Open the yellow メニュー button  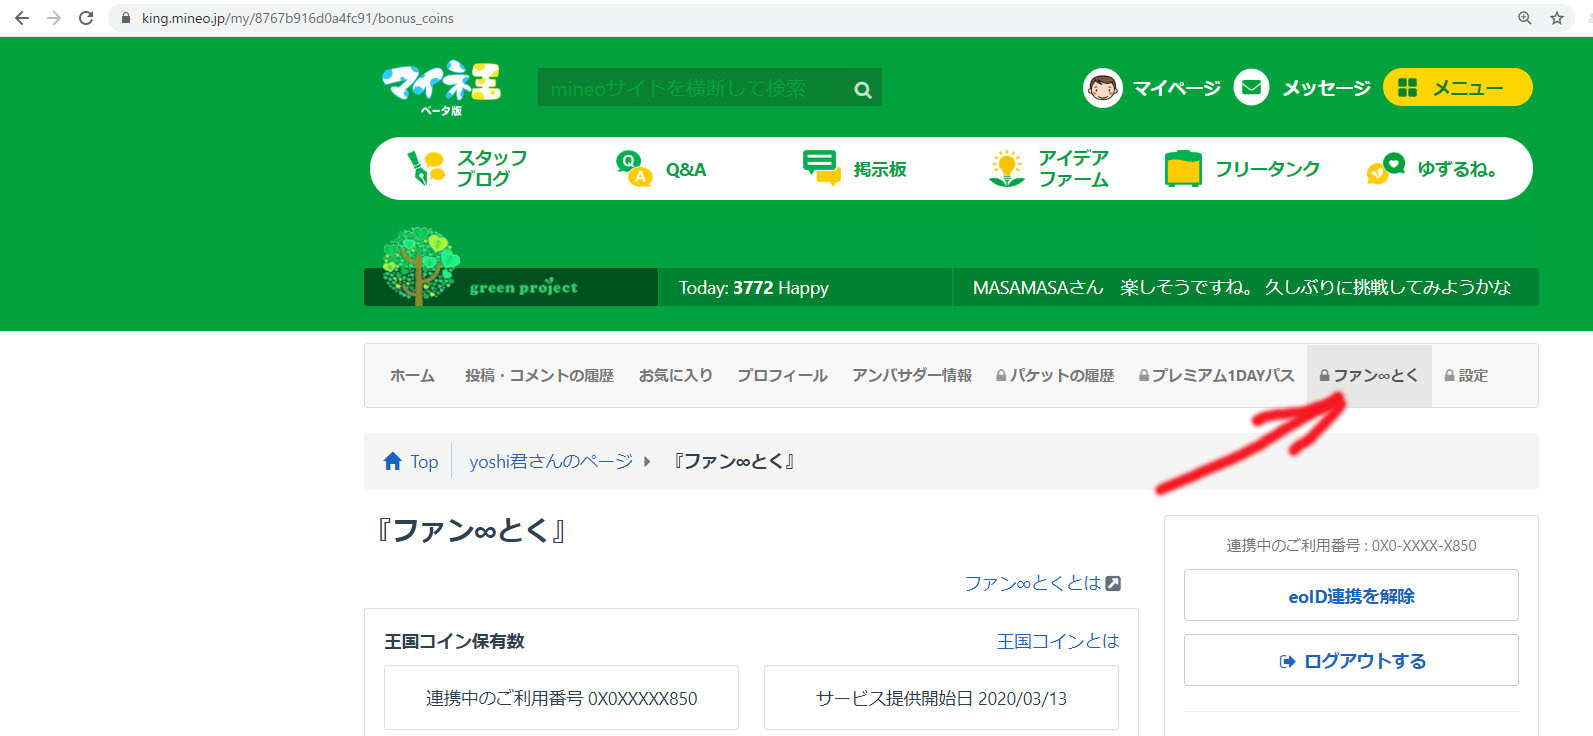tap(1457, 88)
